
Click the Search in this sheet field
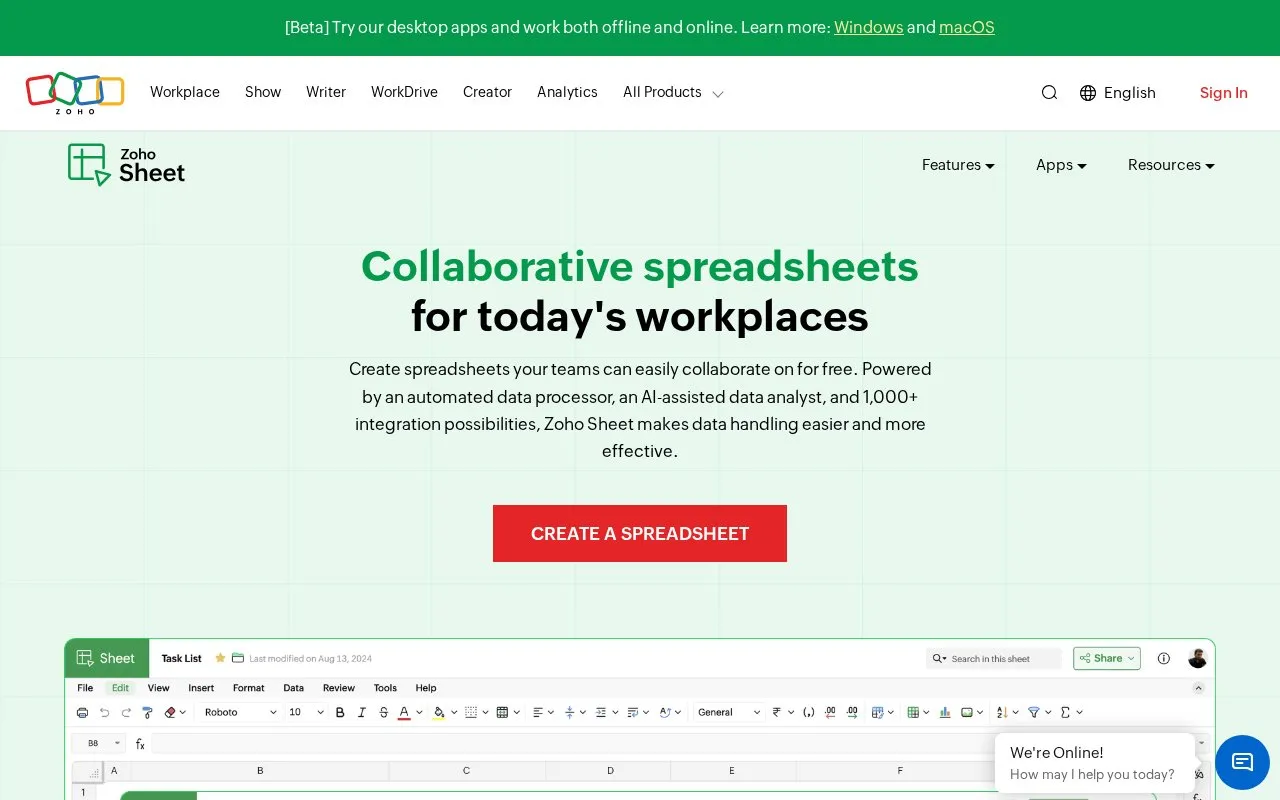point(993,659)
